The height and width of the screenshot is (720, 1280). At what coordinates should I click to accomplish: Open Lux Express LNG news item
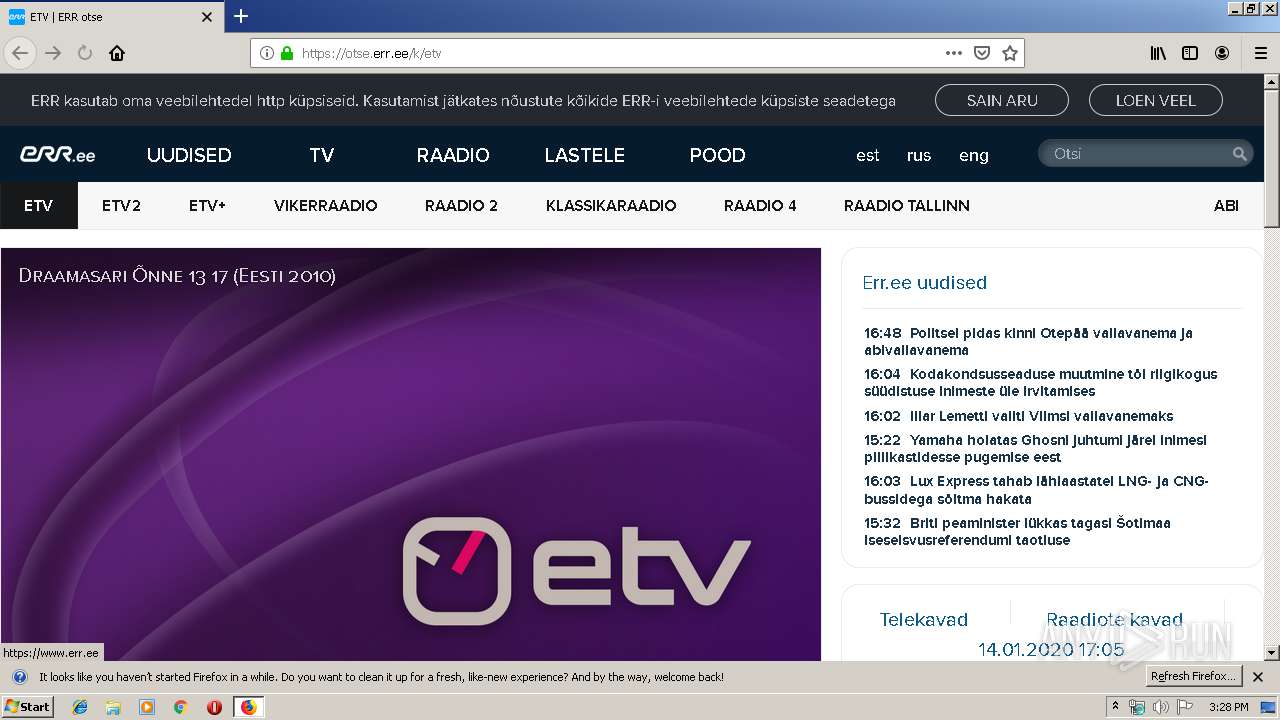pos(1036,490)
